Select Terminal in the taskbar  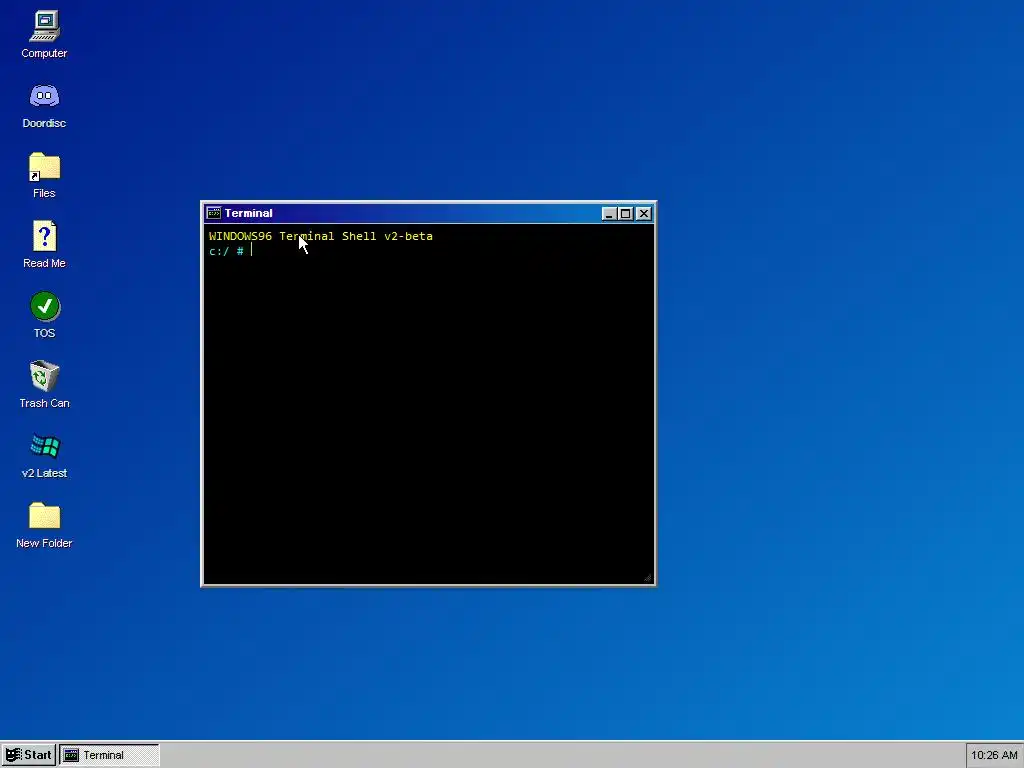pyautogui.click(x=109, y=755)
